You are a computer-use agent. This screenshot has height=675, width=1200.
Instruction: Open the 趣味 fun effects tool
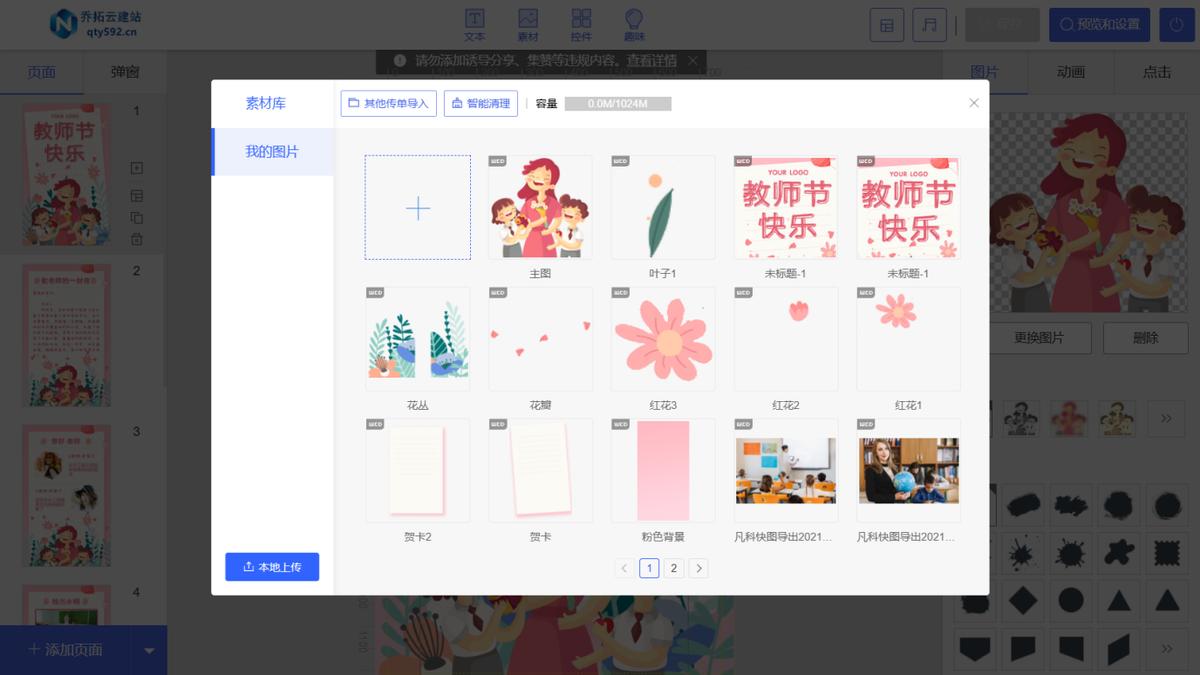tap(633, 22)
